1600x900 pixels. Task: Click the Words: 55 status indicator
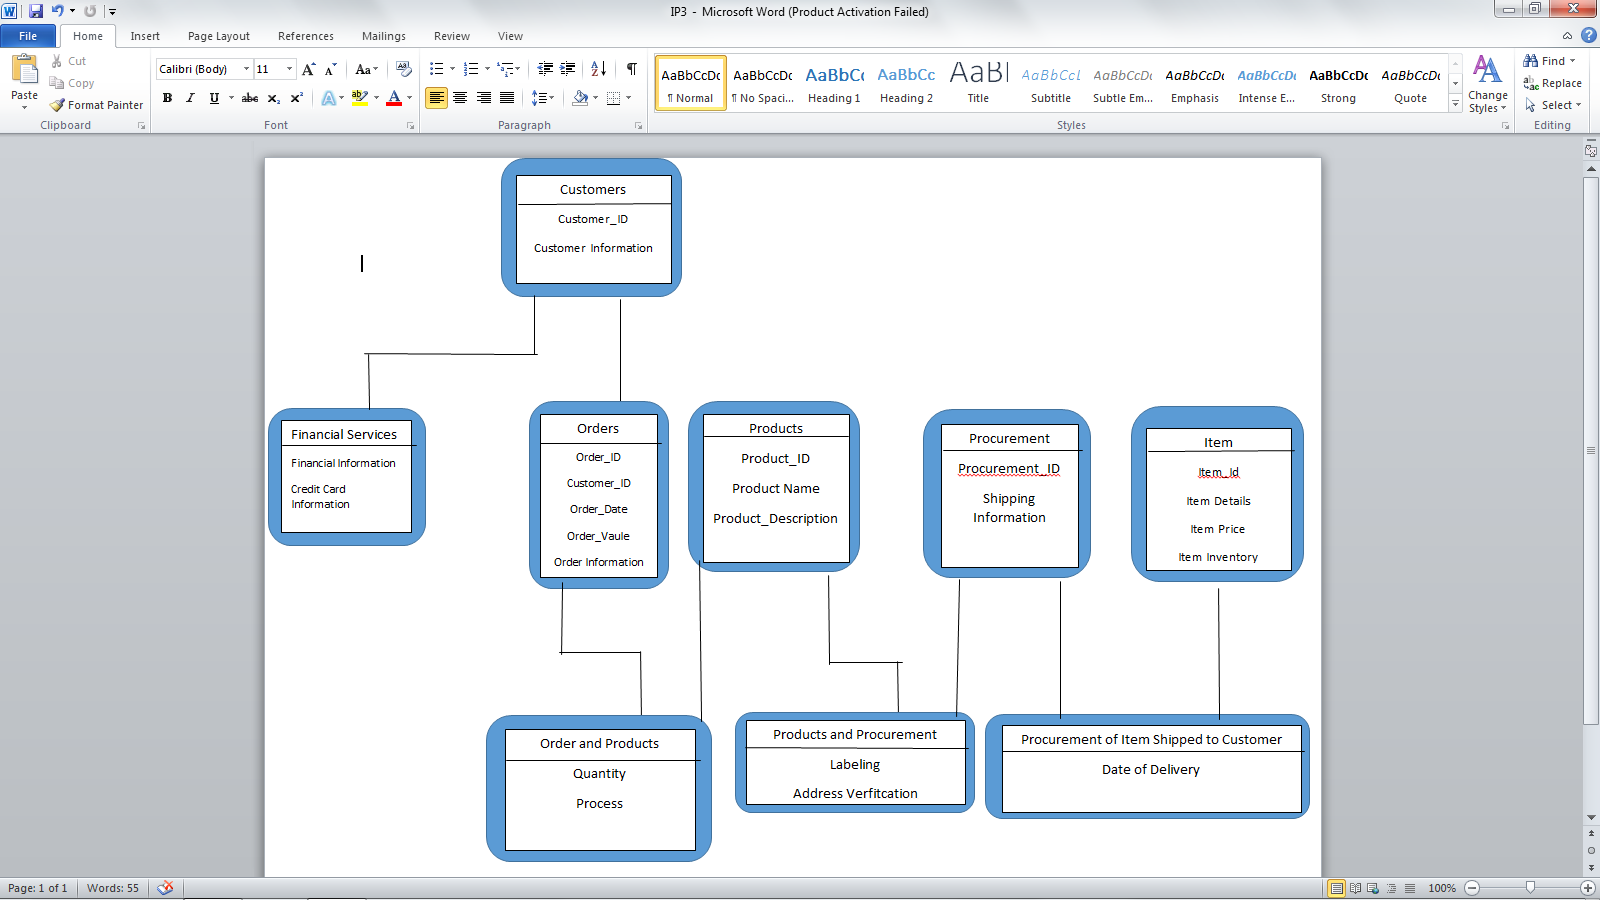(x=113, y=888)
